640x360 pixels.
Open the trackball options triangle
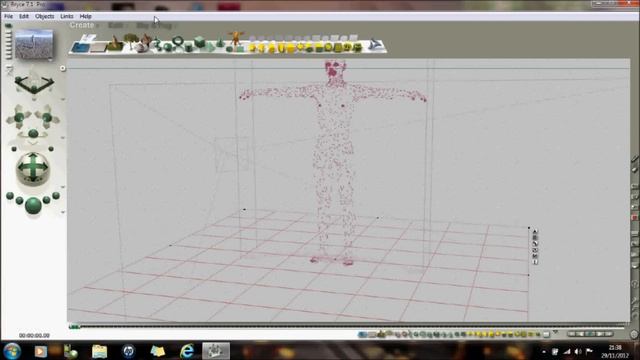[63, 187]
